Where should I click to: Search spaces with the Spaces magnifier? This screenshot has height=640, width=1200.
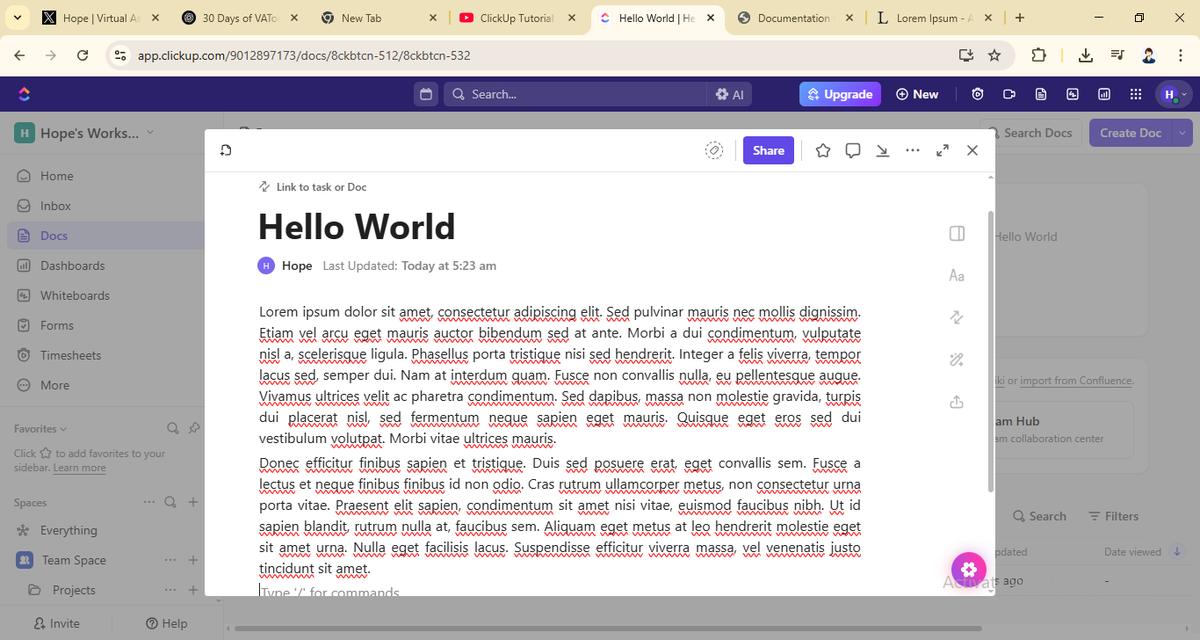click(x=170, y=502)
